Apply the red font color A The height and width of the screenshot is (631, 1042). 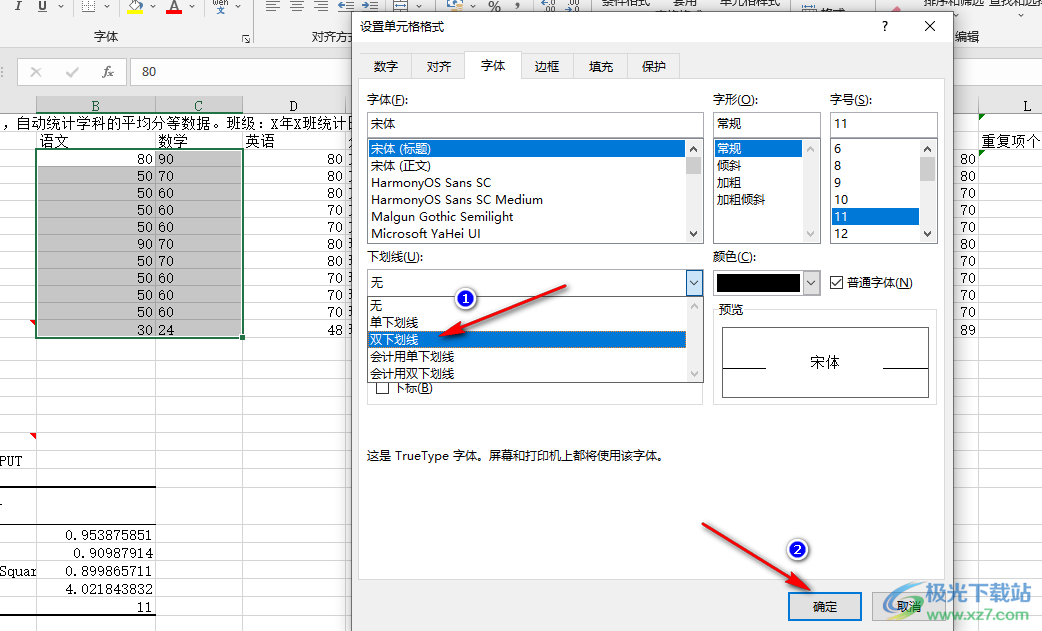click(x=174, y=6)
